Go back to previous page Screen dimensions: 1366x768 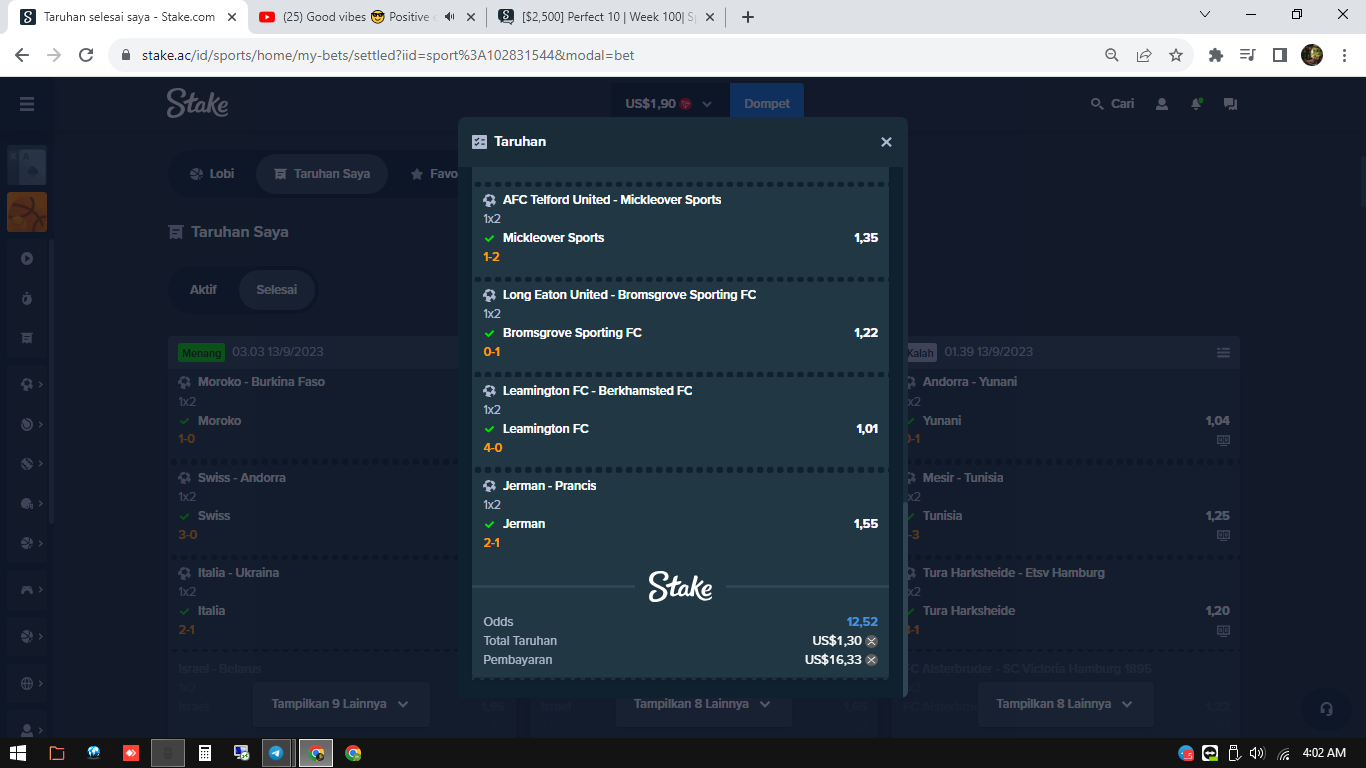(22, 56)
